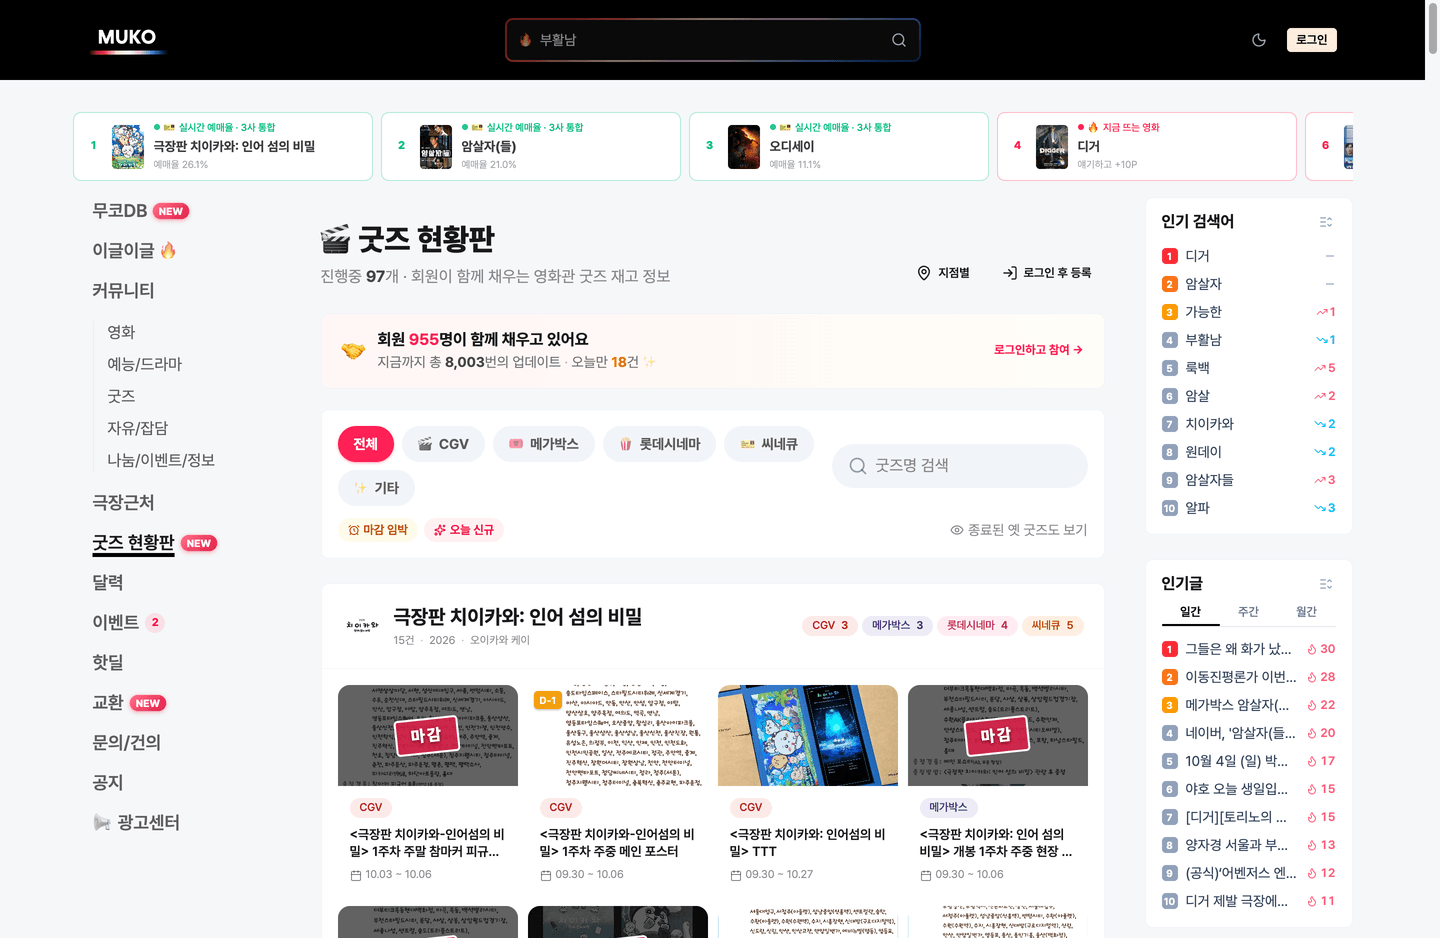Viewport: 1440px width, 938px height.
Task: Open the 굿즈 community submenu
Action: [x=121, y=396]
